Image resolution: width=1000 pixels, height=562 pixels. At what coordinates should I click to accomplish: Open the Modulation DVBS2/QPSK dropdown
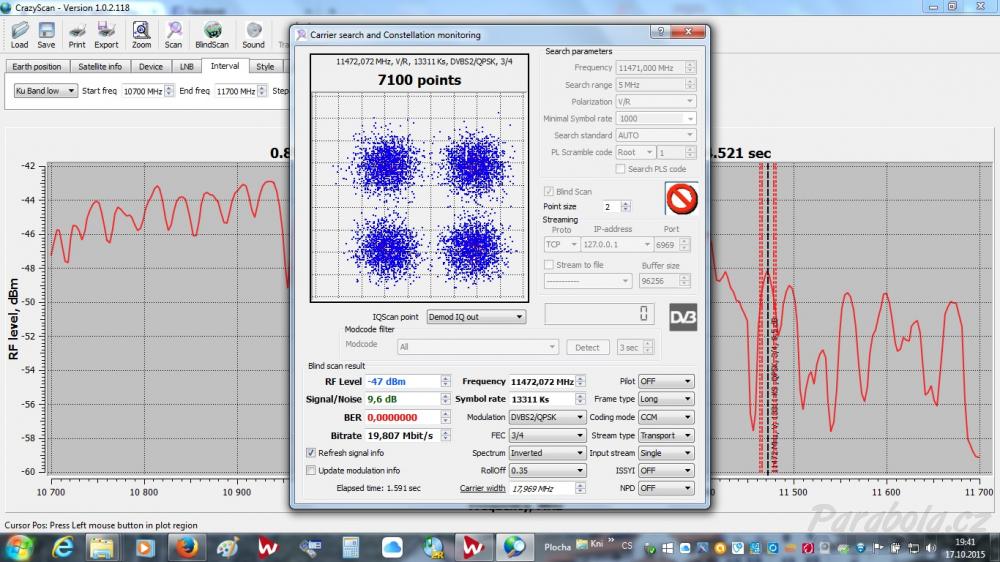[x=547, y=417]
